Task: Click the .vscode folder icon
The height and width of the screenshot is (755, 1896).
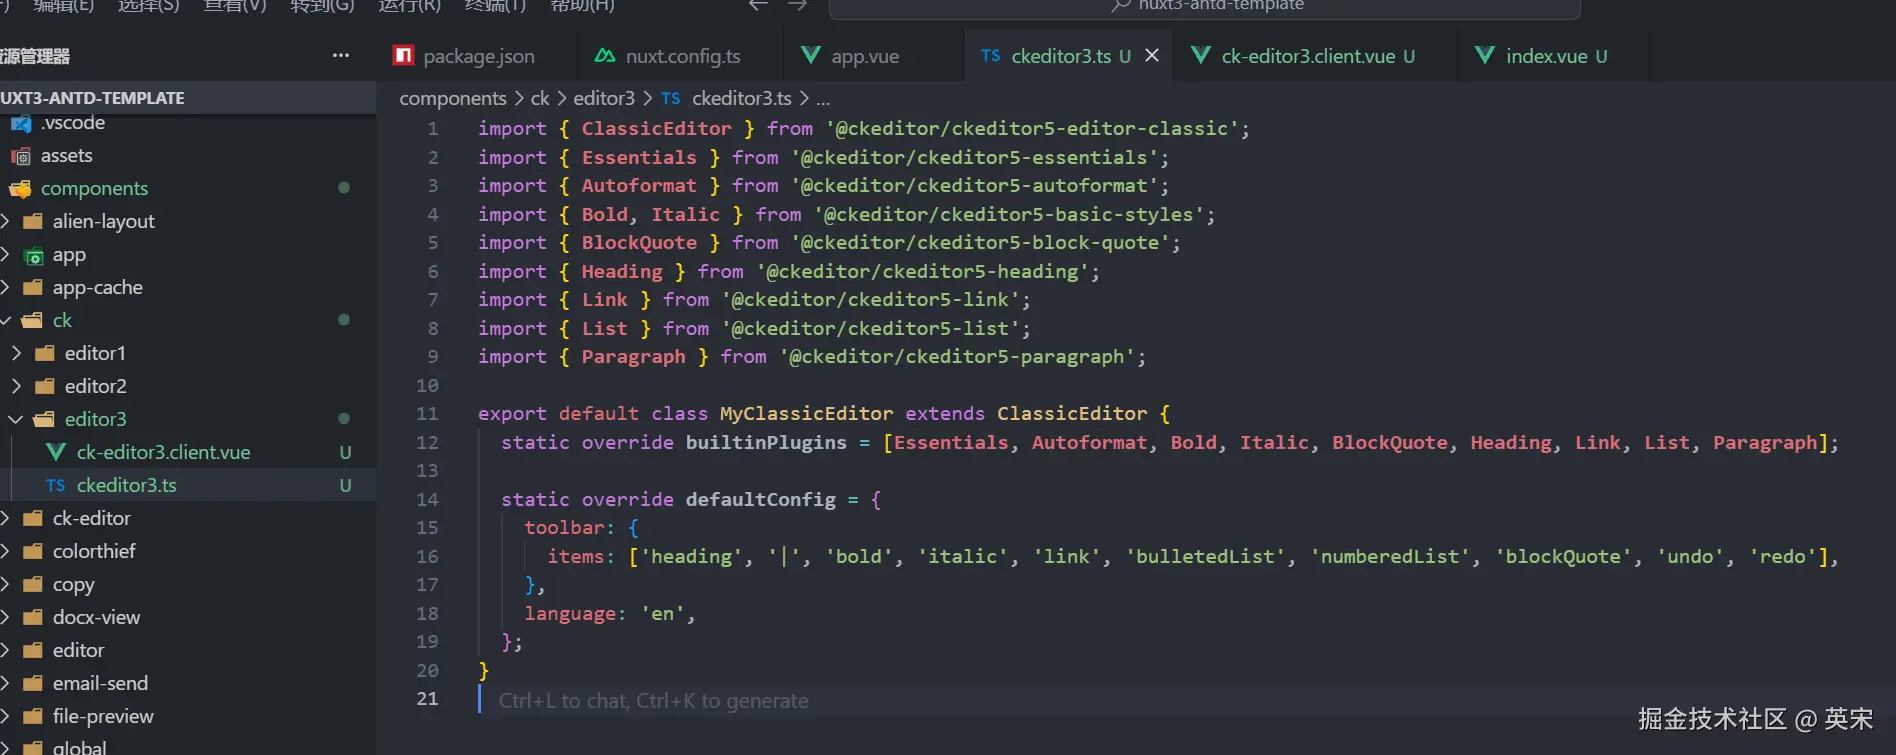Action: (x=21, y=124)
